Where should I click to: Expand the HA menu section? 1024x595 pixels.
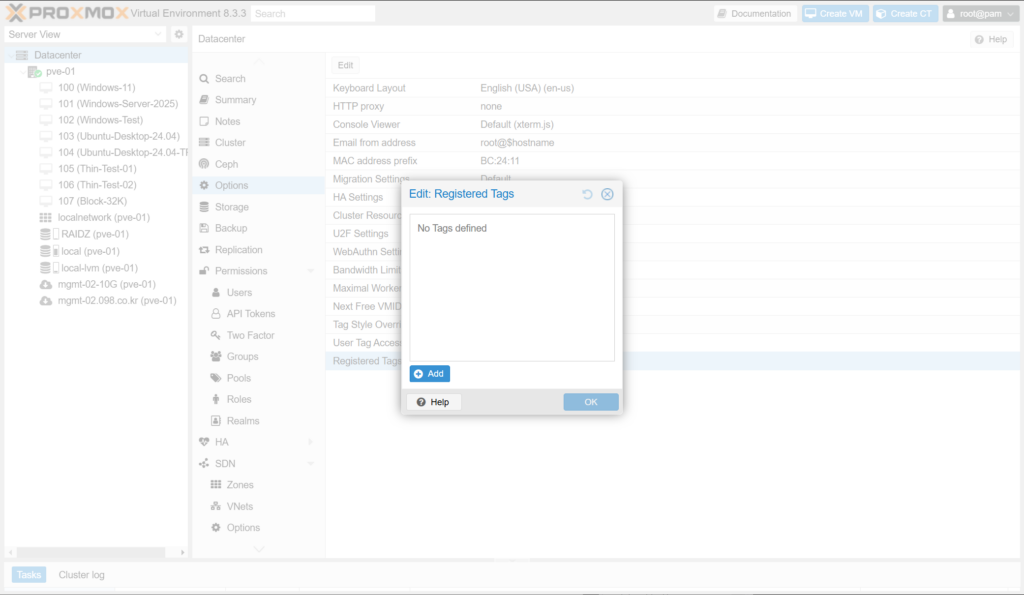(310, 442)
